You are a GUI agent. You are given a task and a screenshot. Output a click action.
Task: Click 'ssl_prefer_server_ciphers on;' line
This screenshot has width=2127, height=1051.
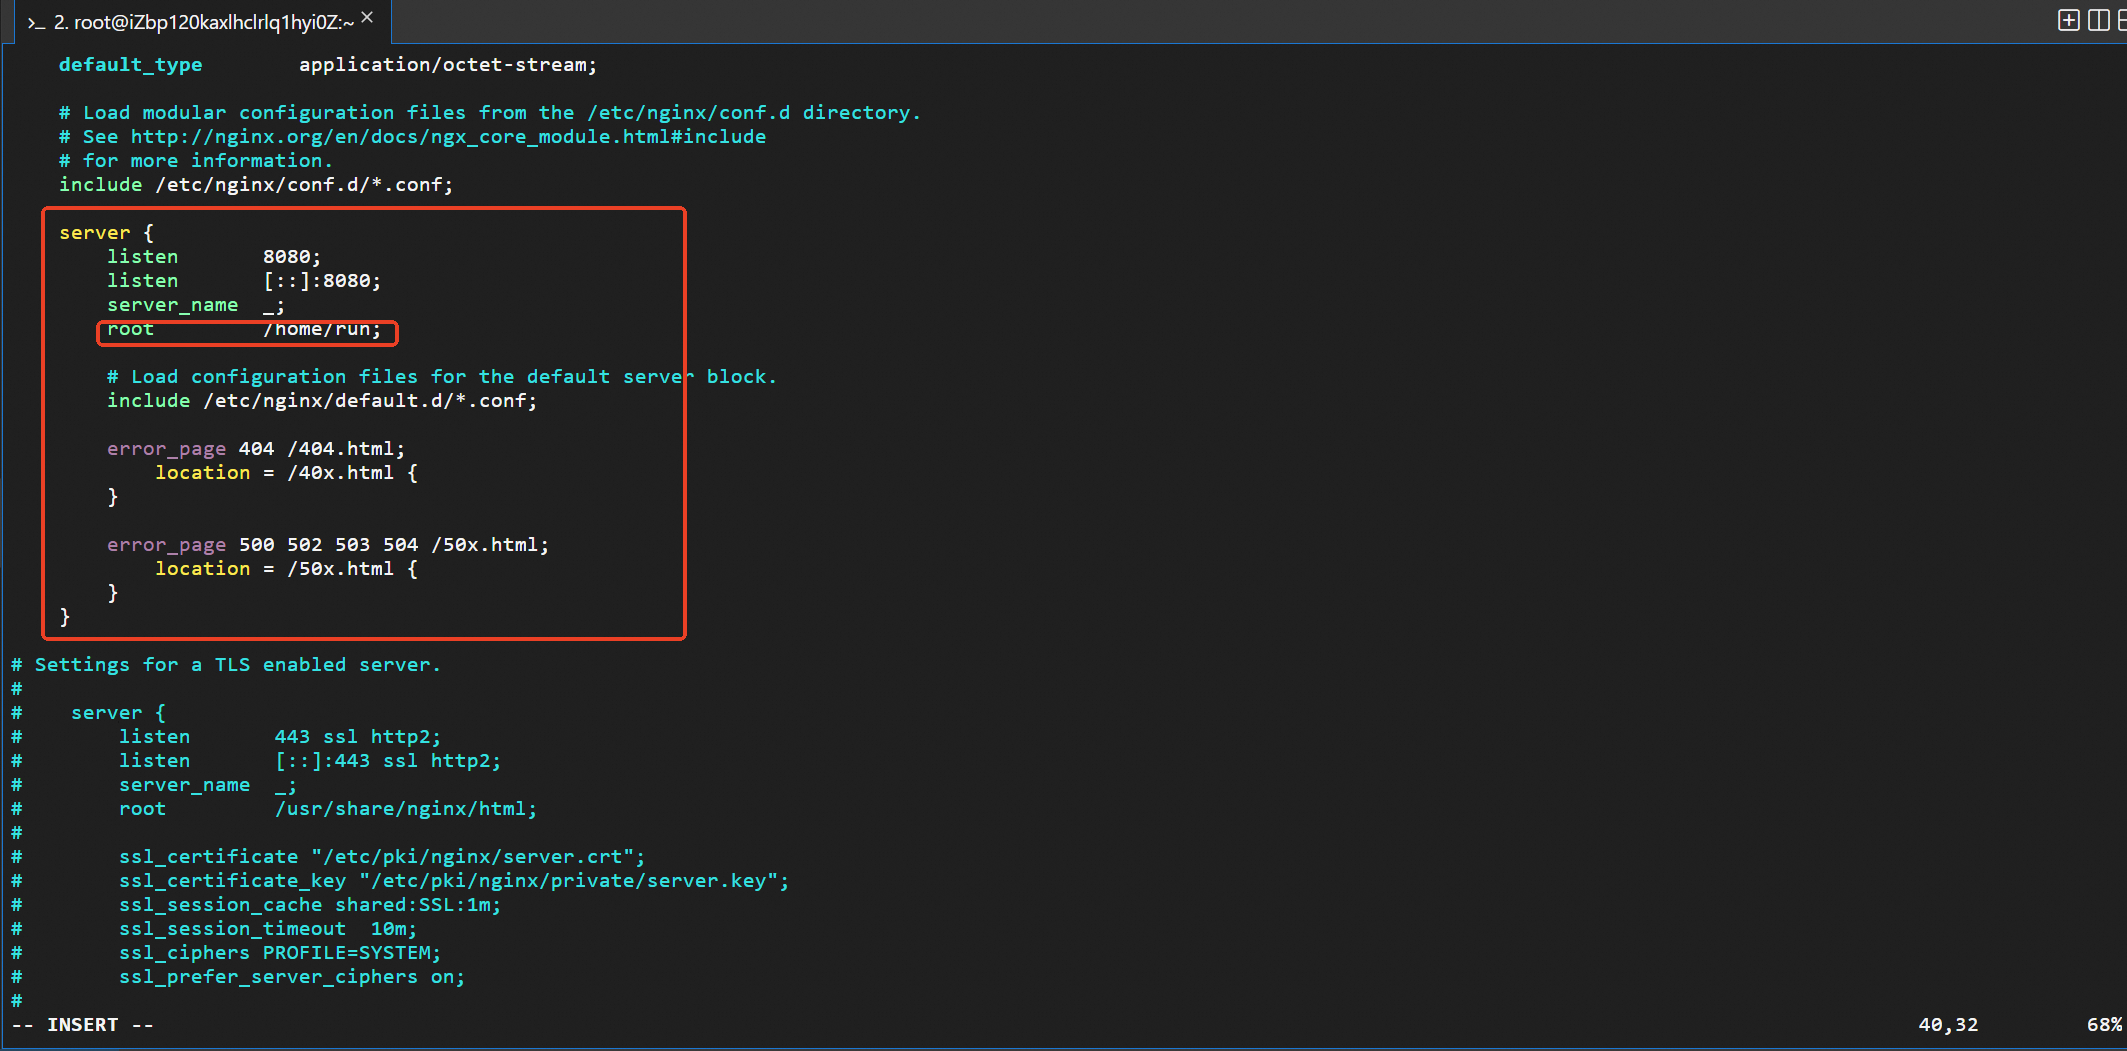(292, 977)
